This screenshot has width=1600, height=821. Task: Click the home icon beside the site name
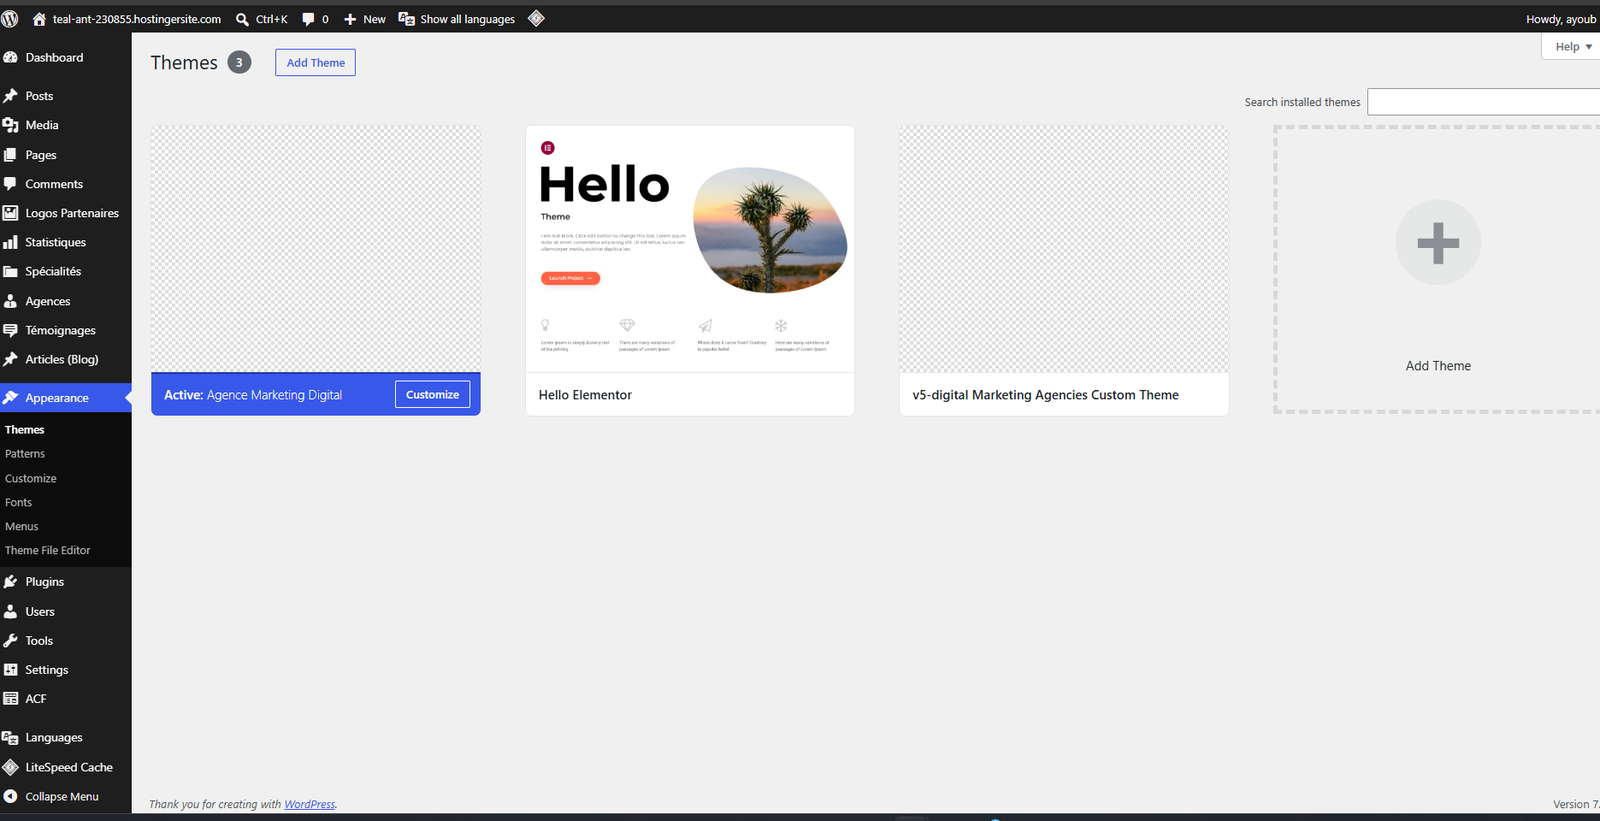pyautogui.click(x=40, y=19)
